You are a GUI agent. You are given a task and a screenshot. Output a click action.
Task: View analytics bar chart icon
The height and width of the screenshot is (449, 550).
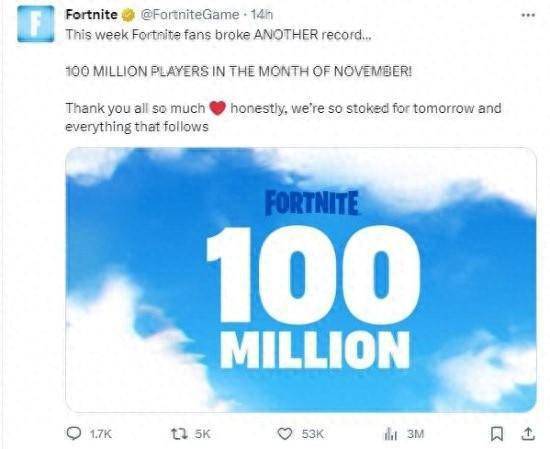click(391, 434)
